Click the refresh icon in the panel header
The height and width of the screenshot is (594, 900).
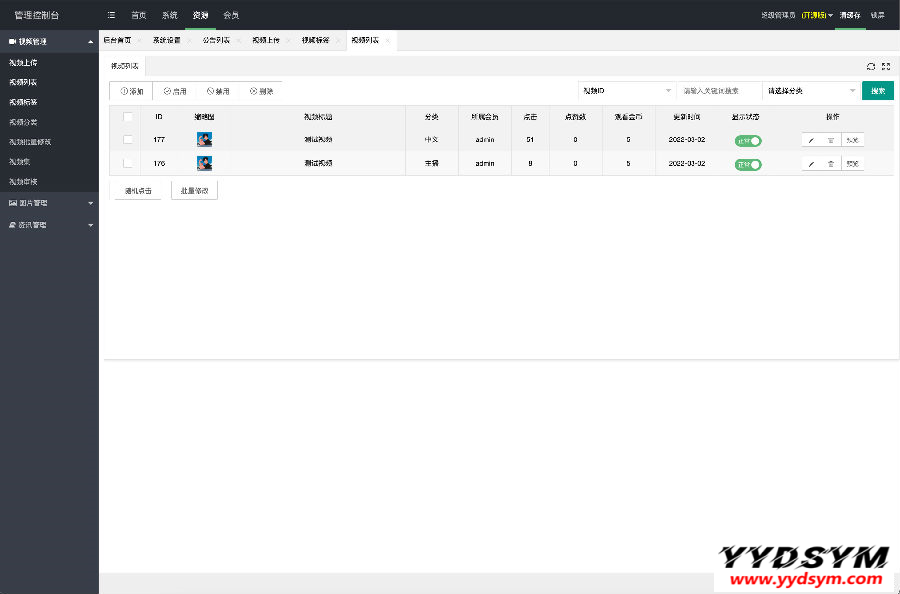[871, 66]
